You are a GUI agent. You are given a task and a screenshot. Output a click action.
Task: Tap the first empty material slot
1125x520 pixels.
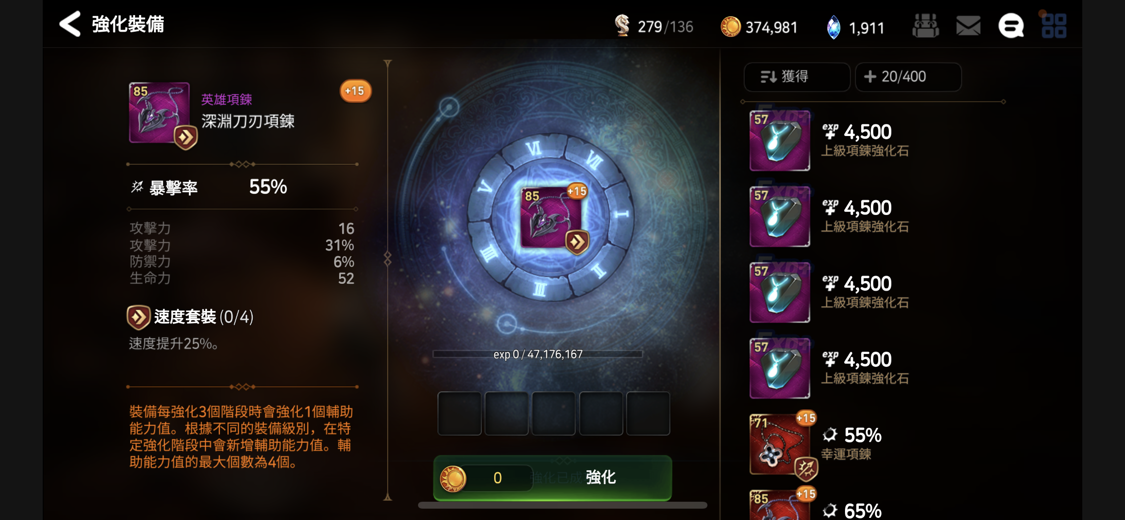tap(459, 413)
